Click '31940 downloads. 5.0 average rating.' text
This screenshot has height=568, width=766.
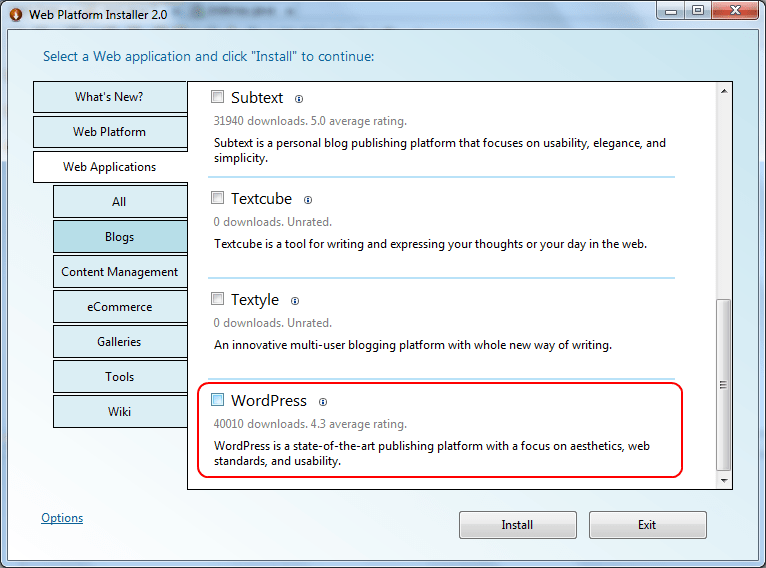tap(310, 121)
